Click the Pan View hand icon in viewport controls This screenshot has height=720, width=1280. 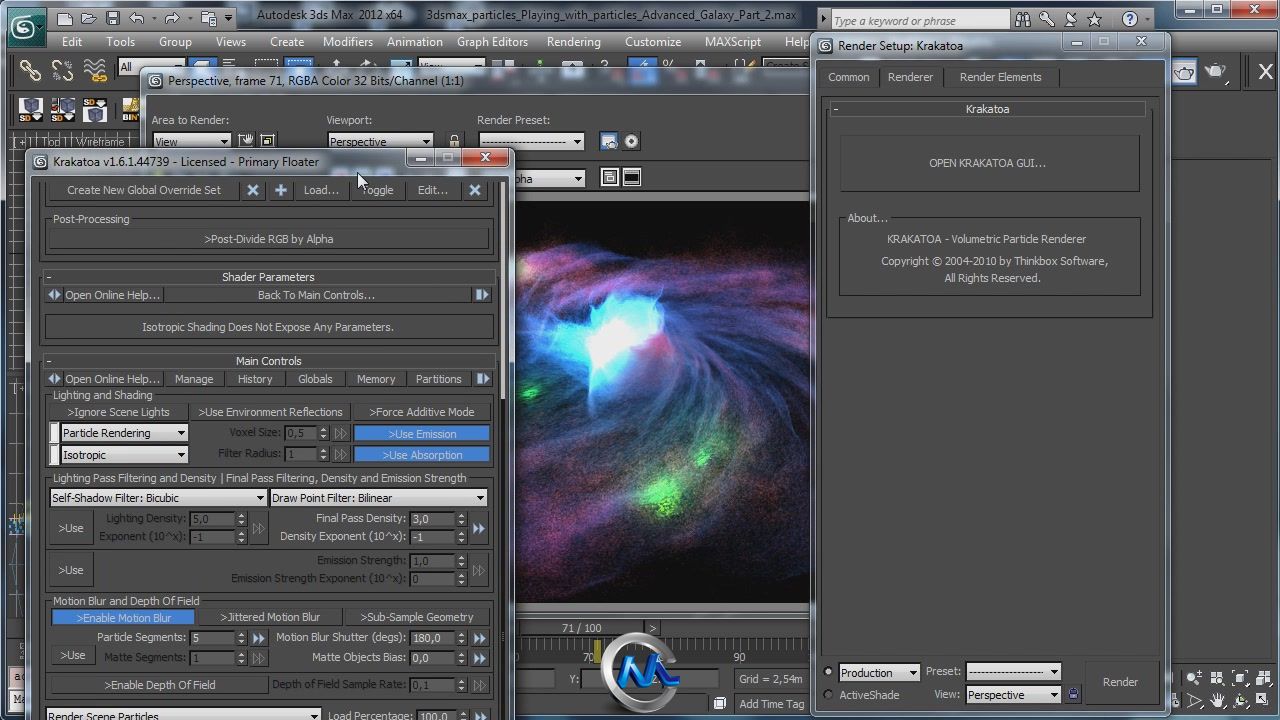pos(1217,701)
